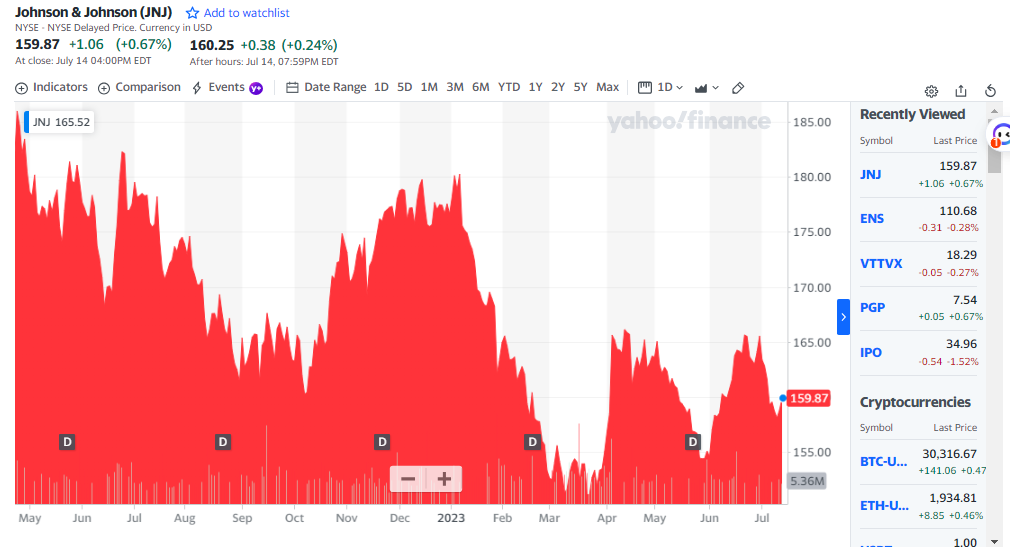This screenshot has width=1010, height=547.
Task: Open the Comparison plus icon
Action: coord(104,88)
